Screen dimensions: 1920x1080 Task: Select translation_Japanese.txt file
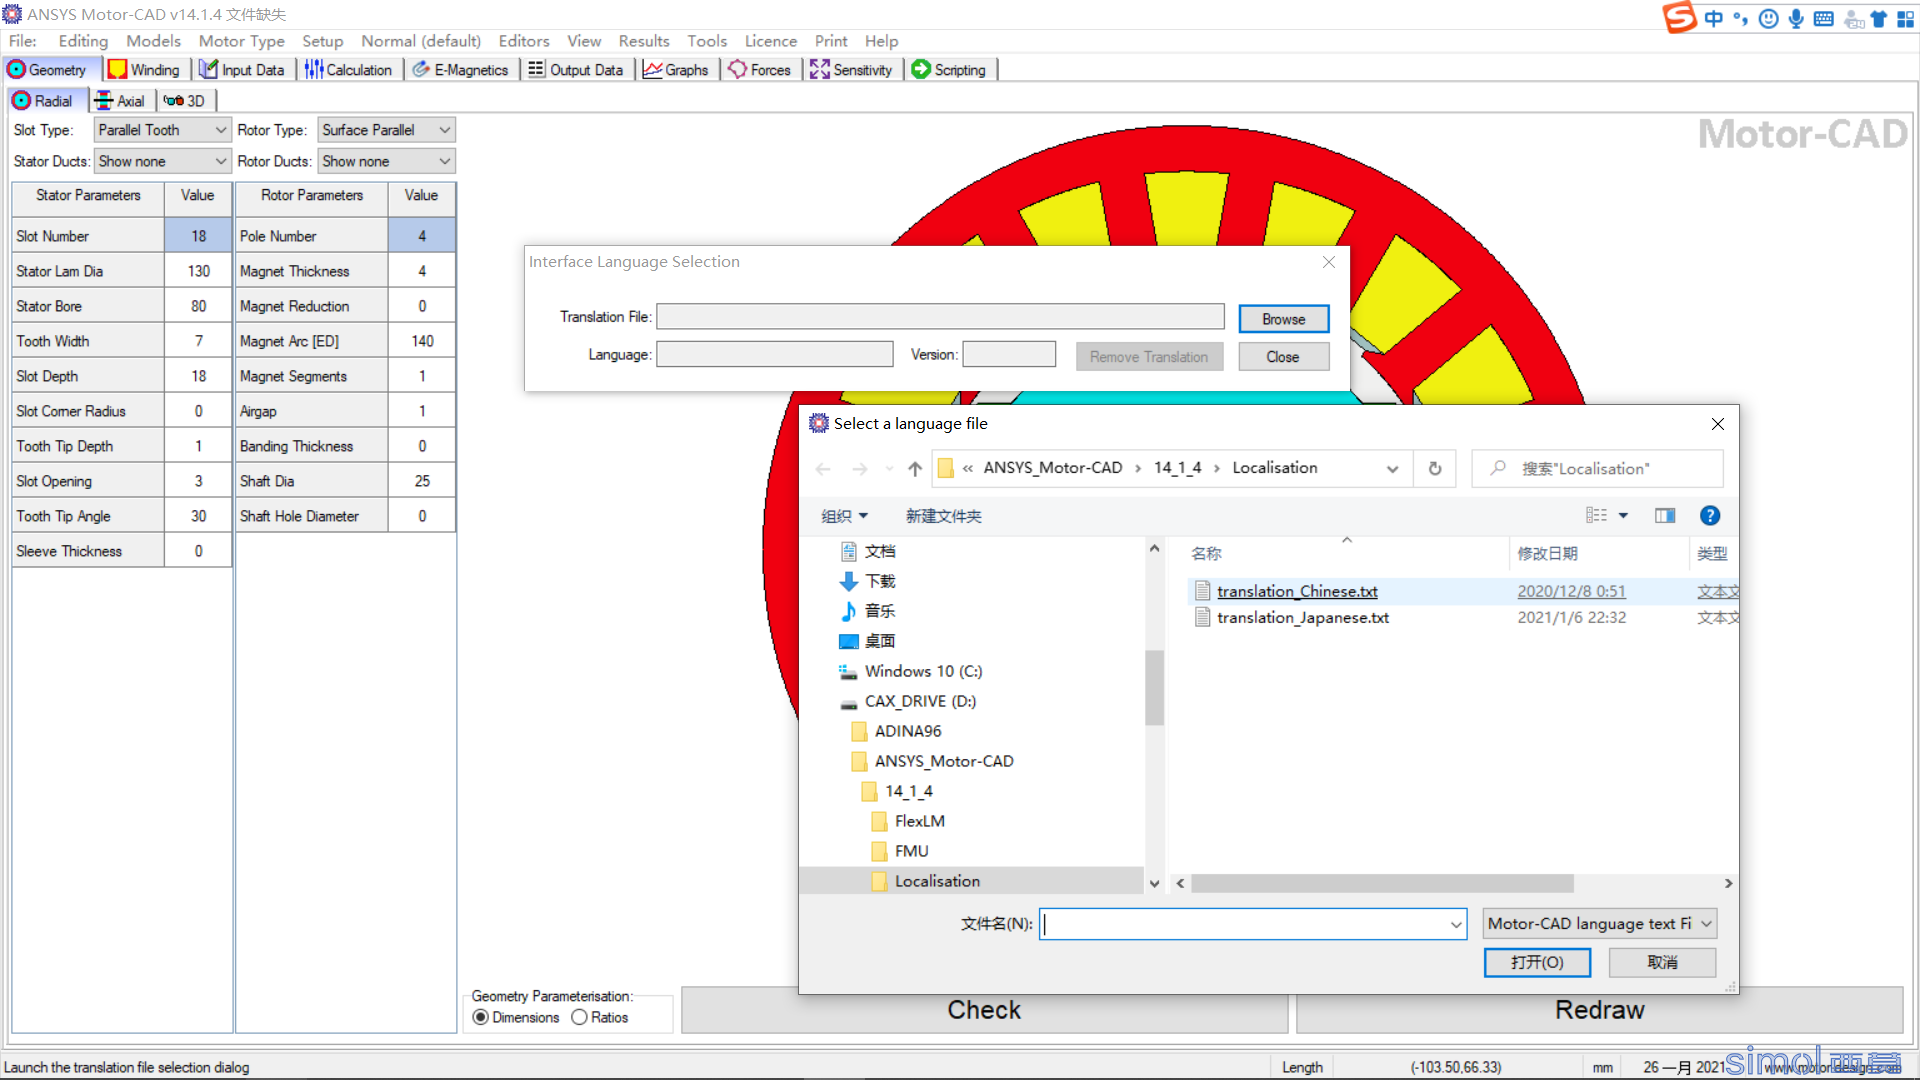[x=1303, y=618]
